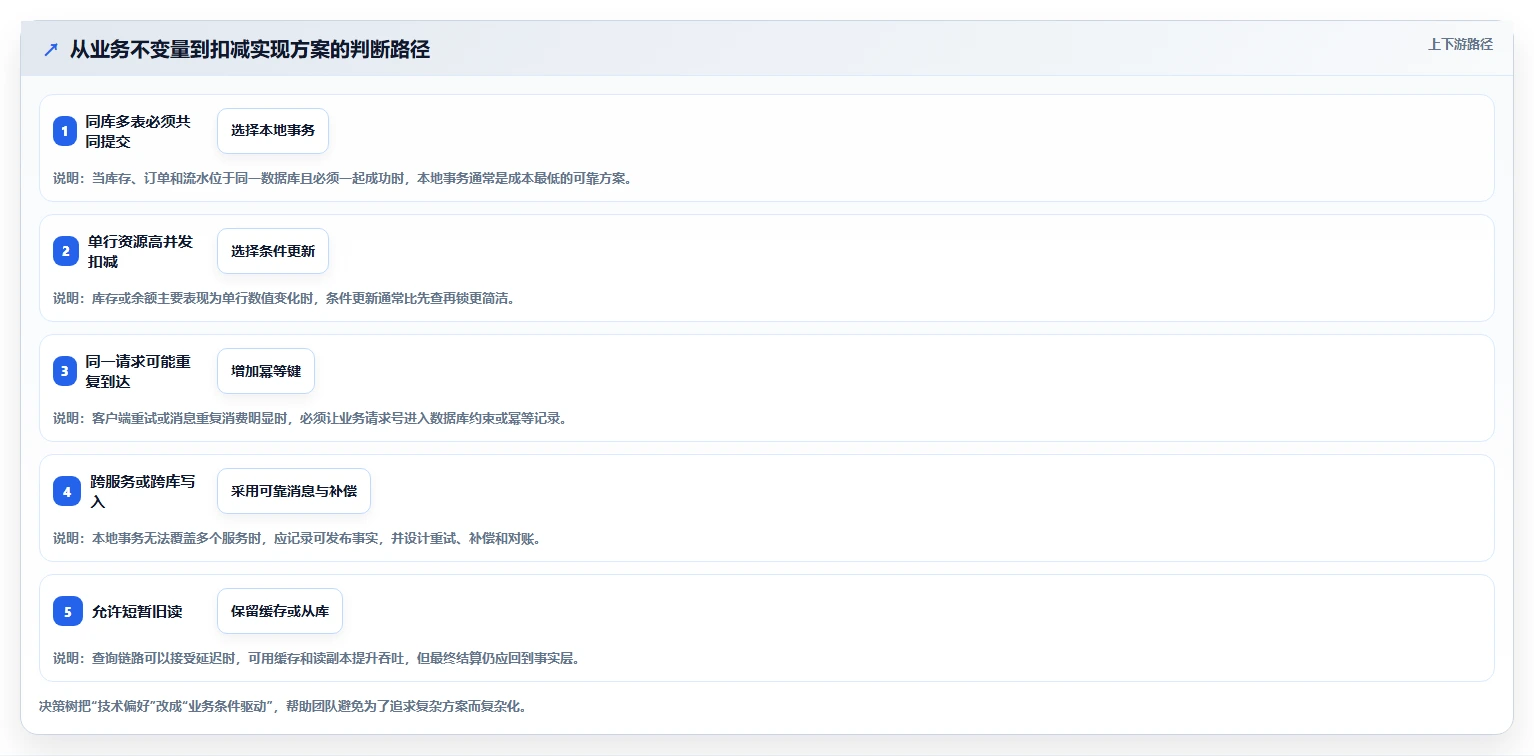The image size is (1534, 756).
Task: Click the 增加幂等键 button
Action: click(x=266, y=371)
